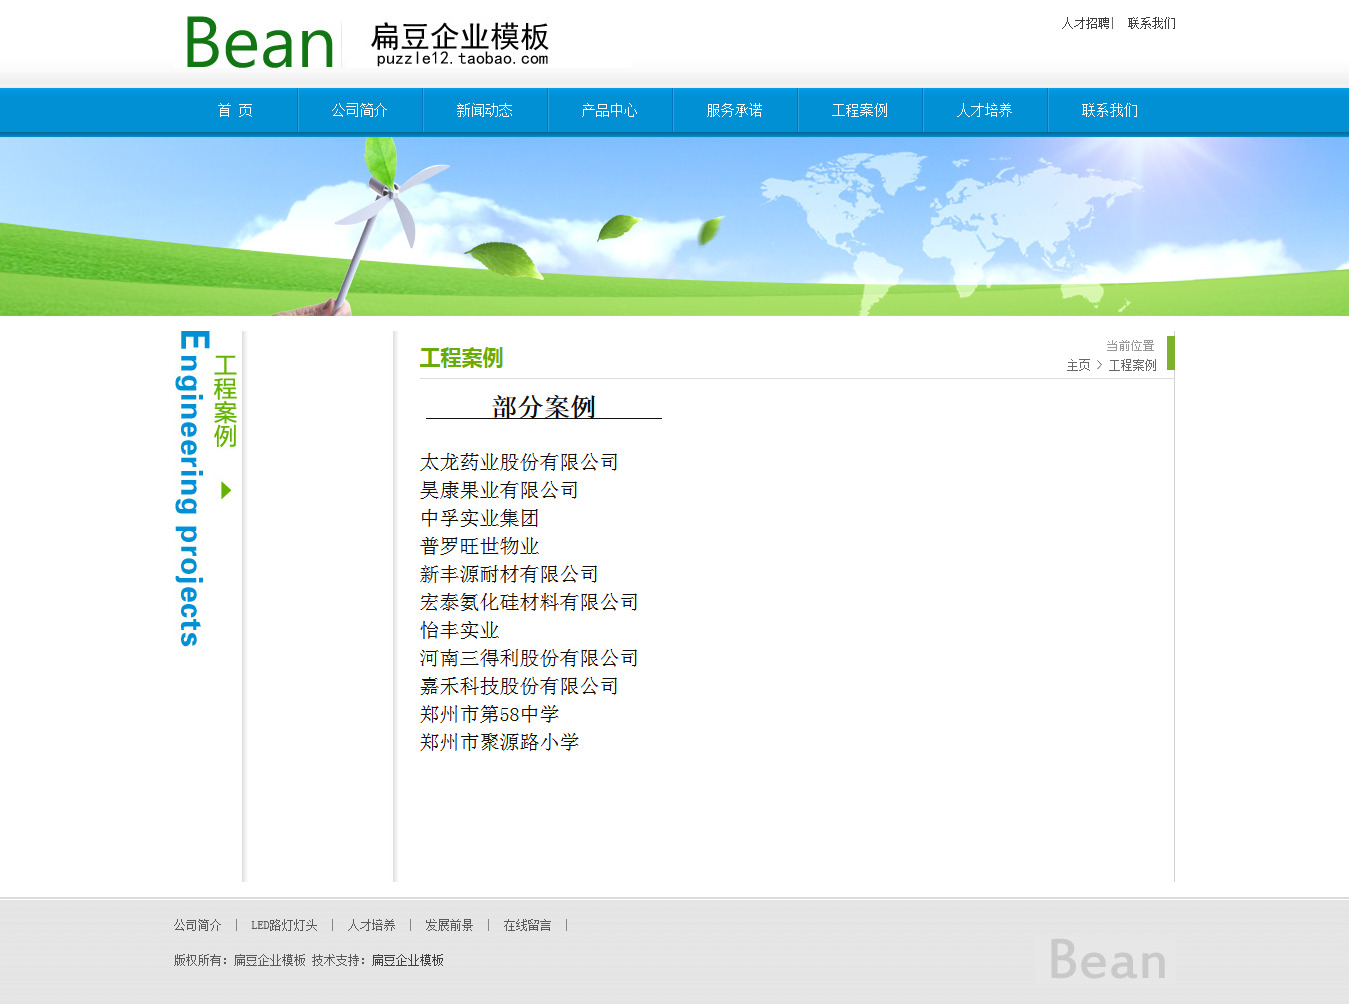Open the footer 公司简介 link
This screenshot has width=1349, height=1004.
(197, 926)
